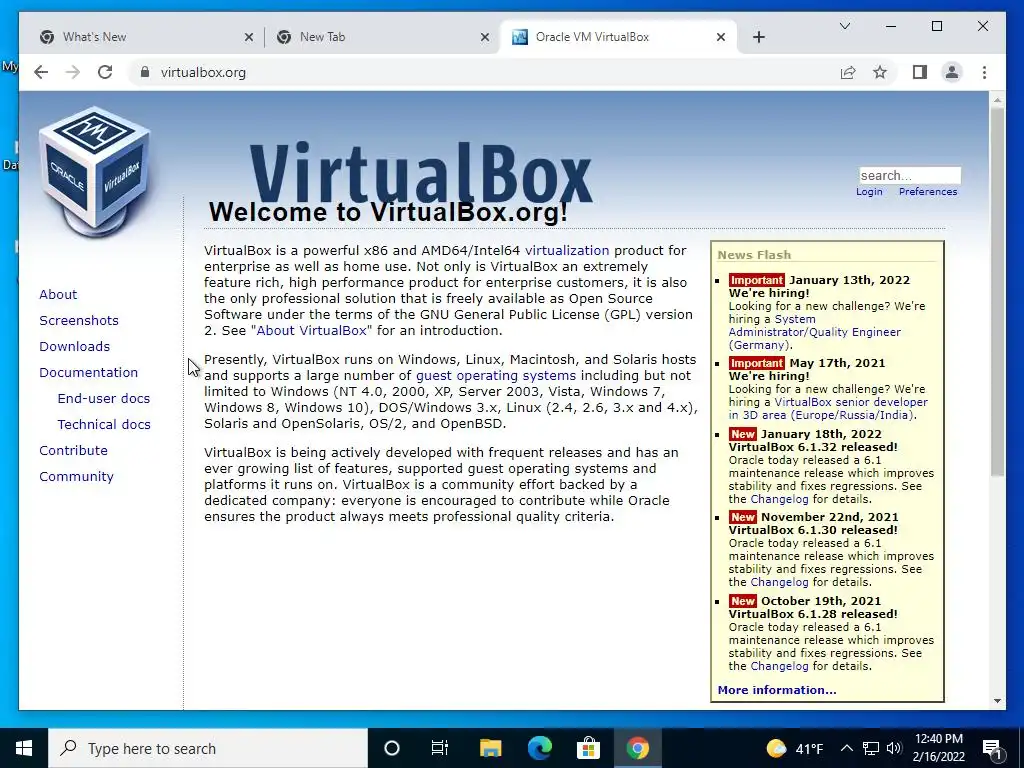Close the New Tab tab
Image resolution: width=1024 pixels, height=768 pixels.
pyautogui.click(x=485, y=37)
